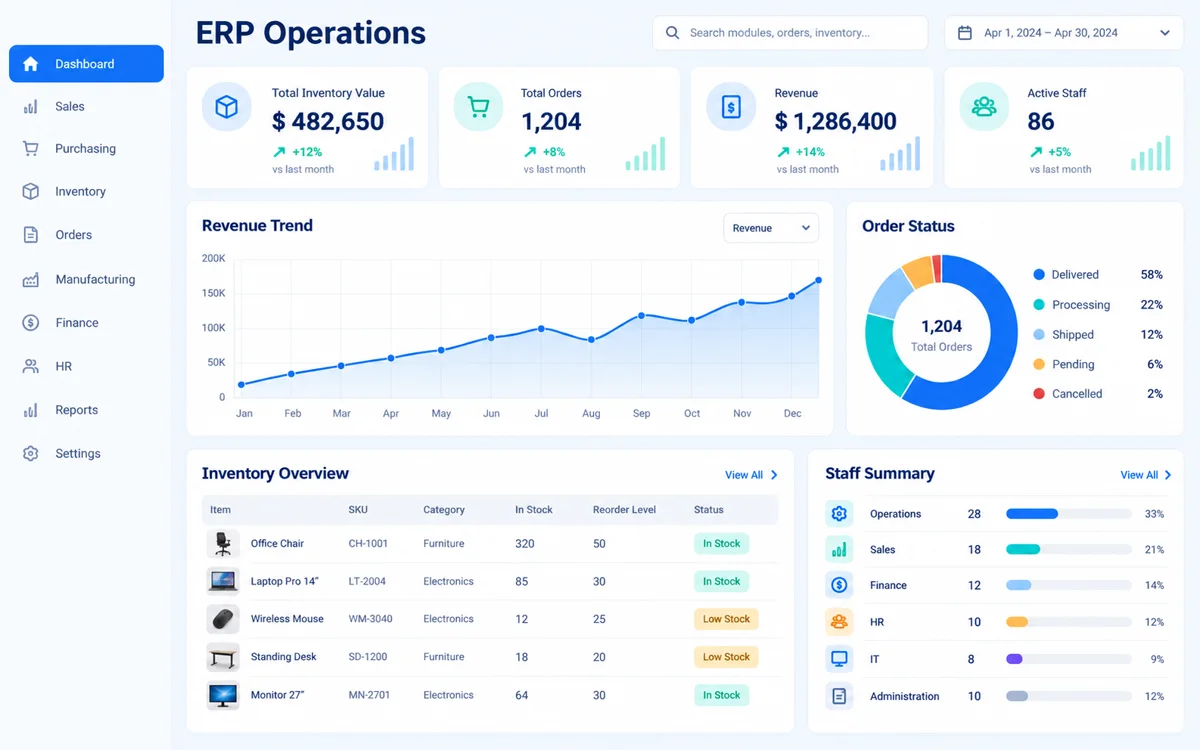Click the LT-2004 SKU cell

pos(368,581)
